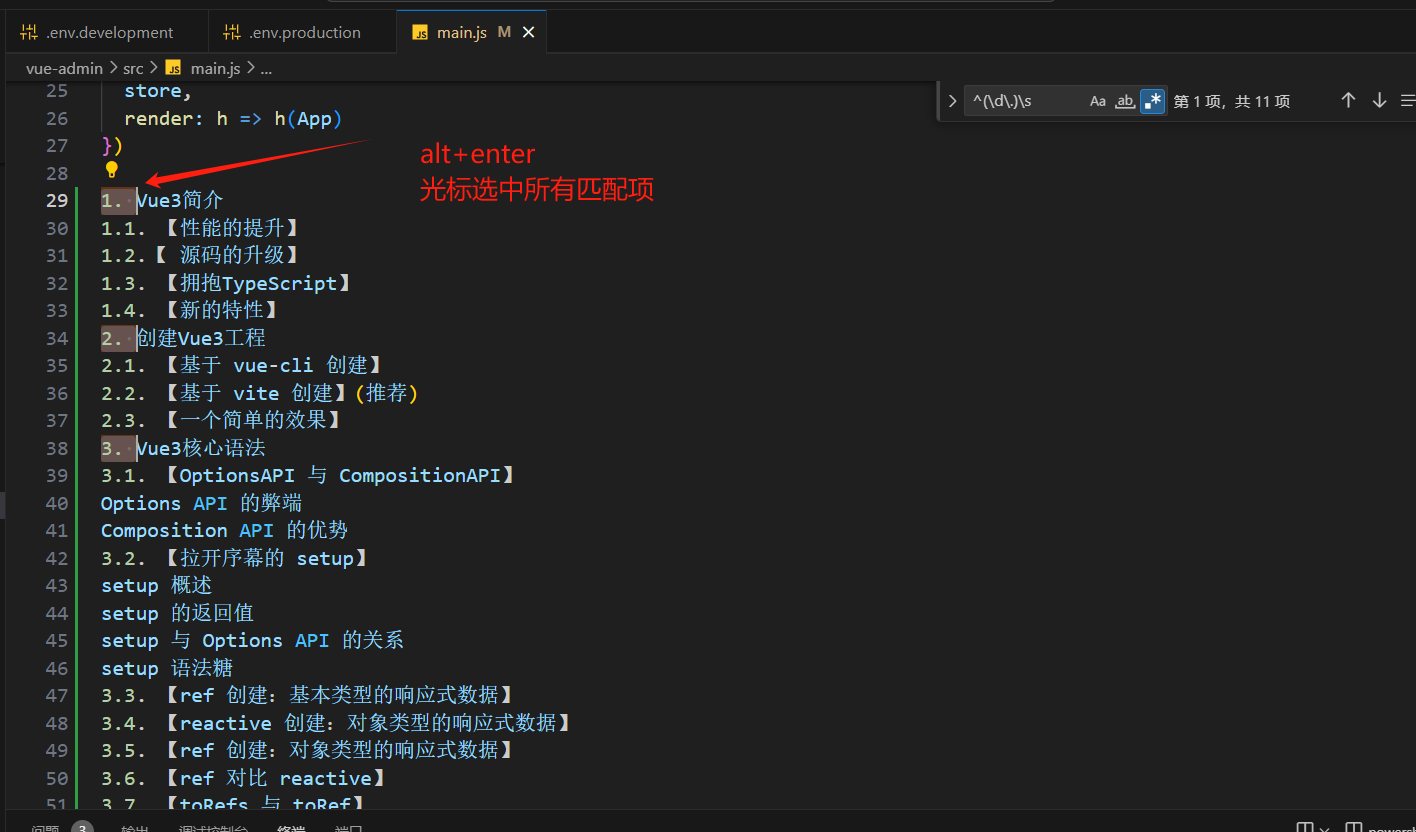
Task: Click the JS file icon on main.js tab
Action: (420, 33)
